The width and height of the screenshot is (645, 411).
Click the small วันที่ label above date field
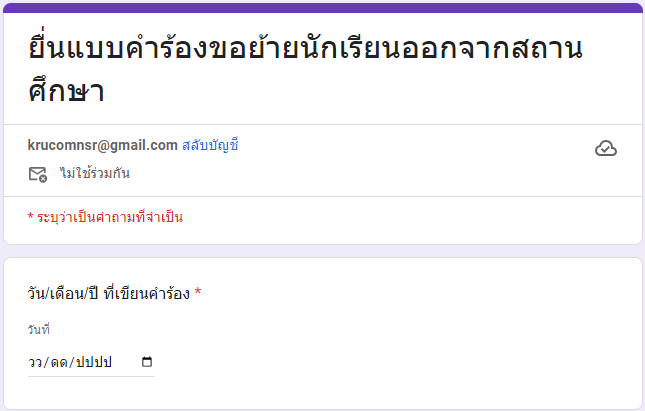click(x=39, y=330)
